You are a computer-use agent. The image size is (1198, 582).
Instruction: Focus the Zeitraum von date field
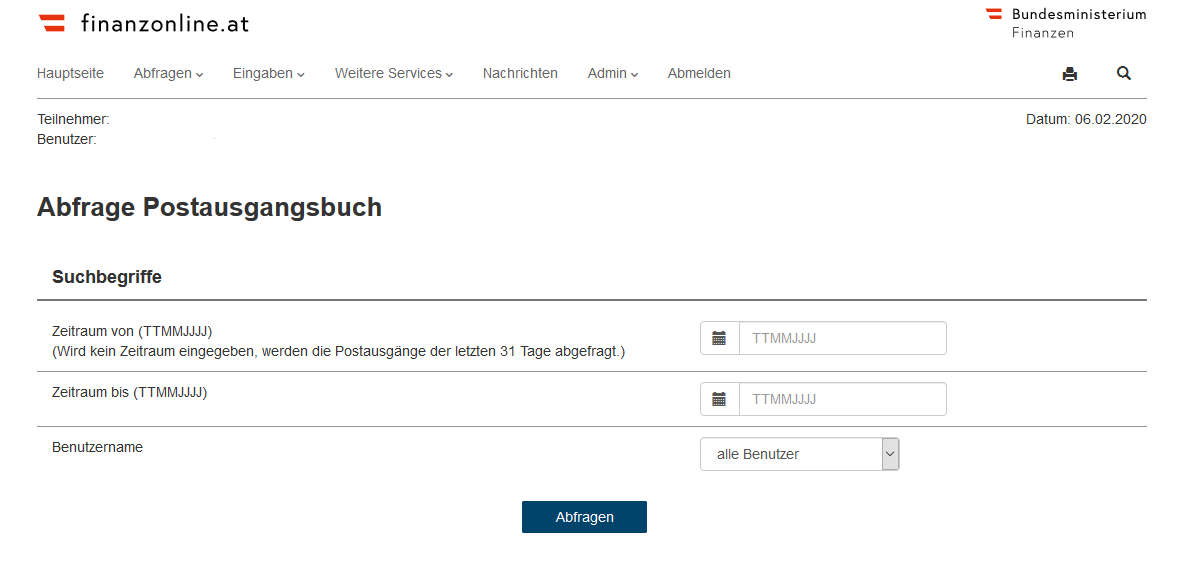(842, 338)
